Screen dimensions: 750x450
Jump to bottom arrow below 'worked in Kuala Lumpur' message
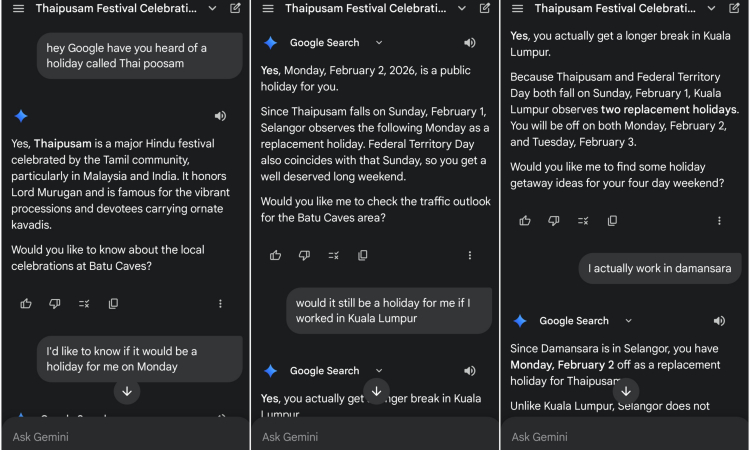(376, 391)
